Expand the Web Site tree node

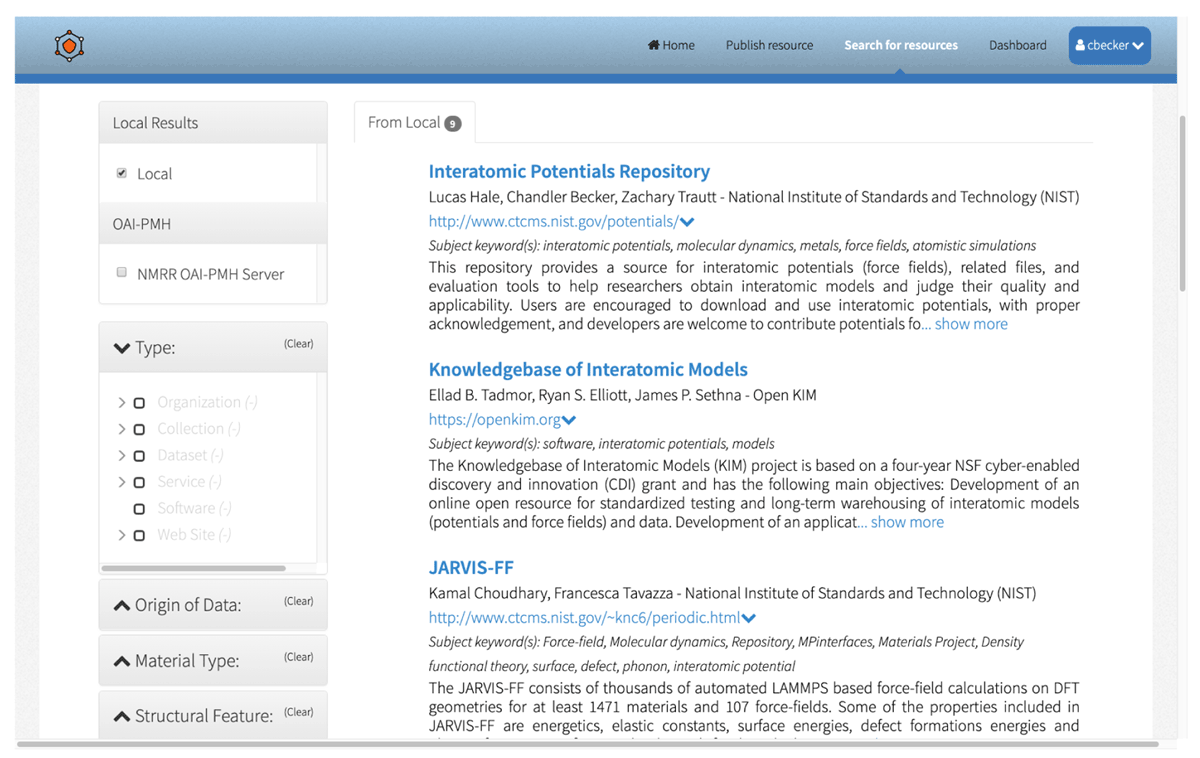(122, 535)
